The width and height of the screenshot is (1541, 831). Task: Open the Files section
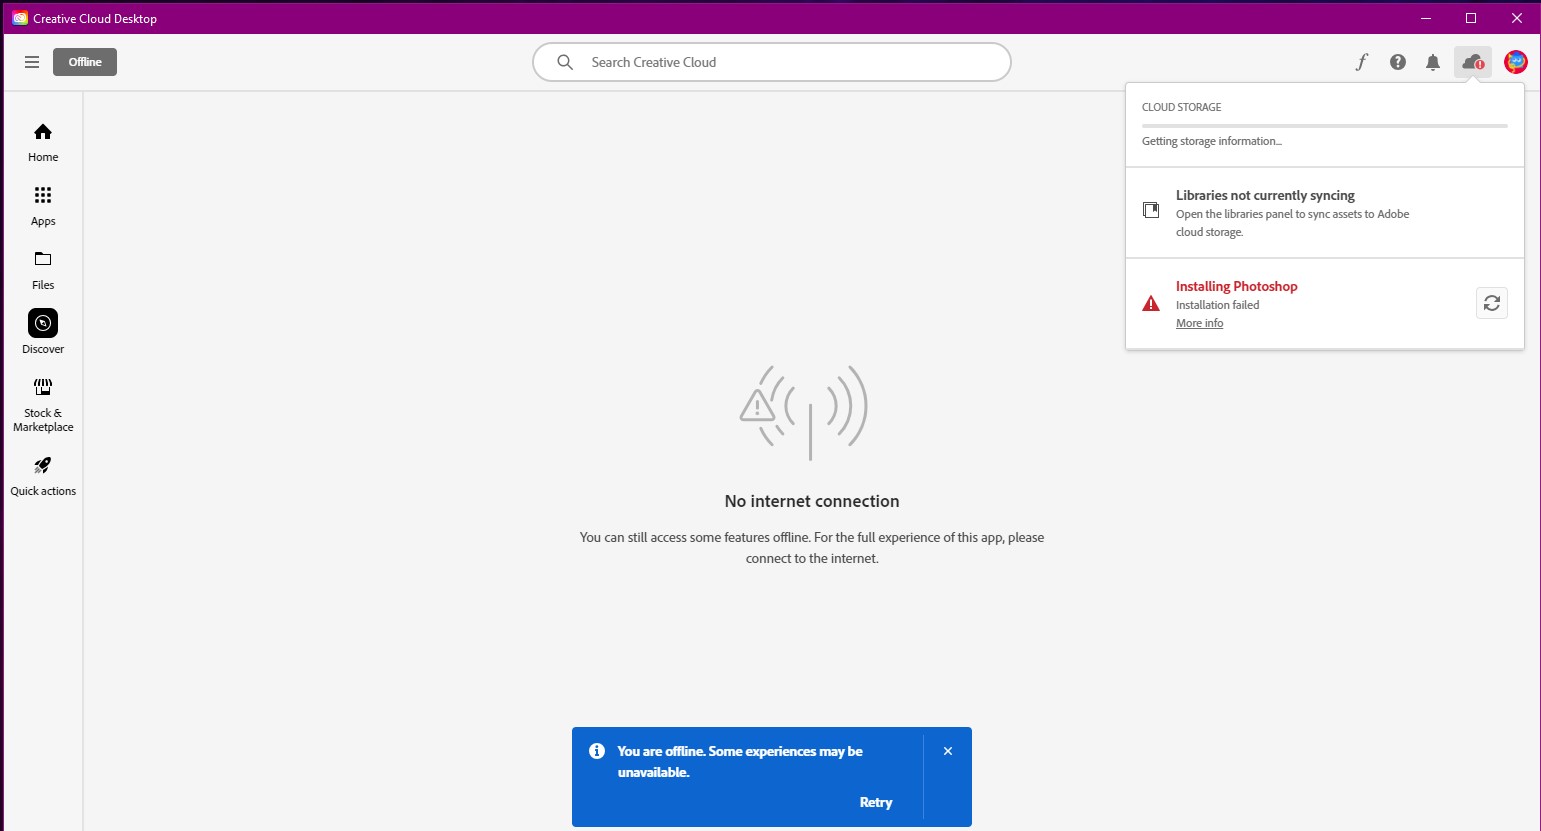click(x=43, y=271)
